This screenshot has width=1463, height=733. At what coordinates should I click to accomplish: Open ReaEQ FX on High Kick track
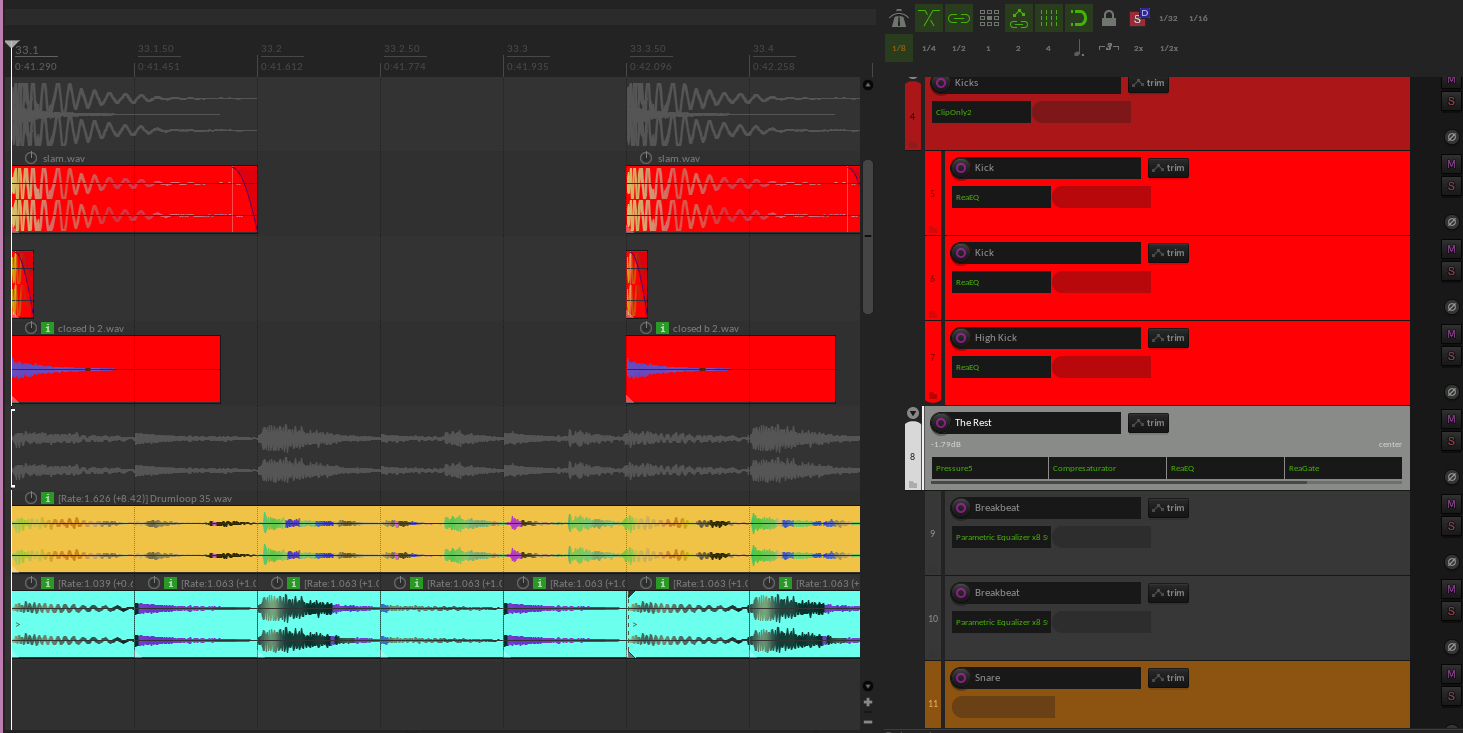pos(1001,367)
